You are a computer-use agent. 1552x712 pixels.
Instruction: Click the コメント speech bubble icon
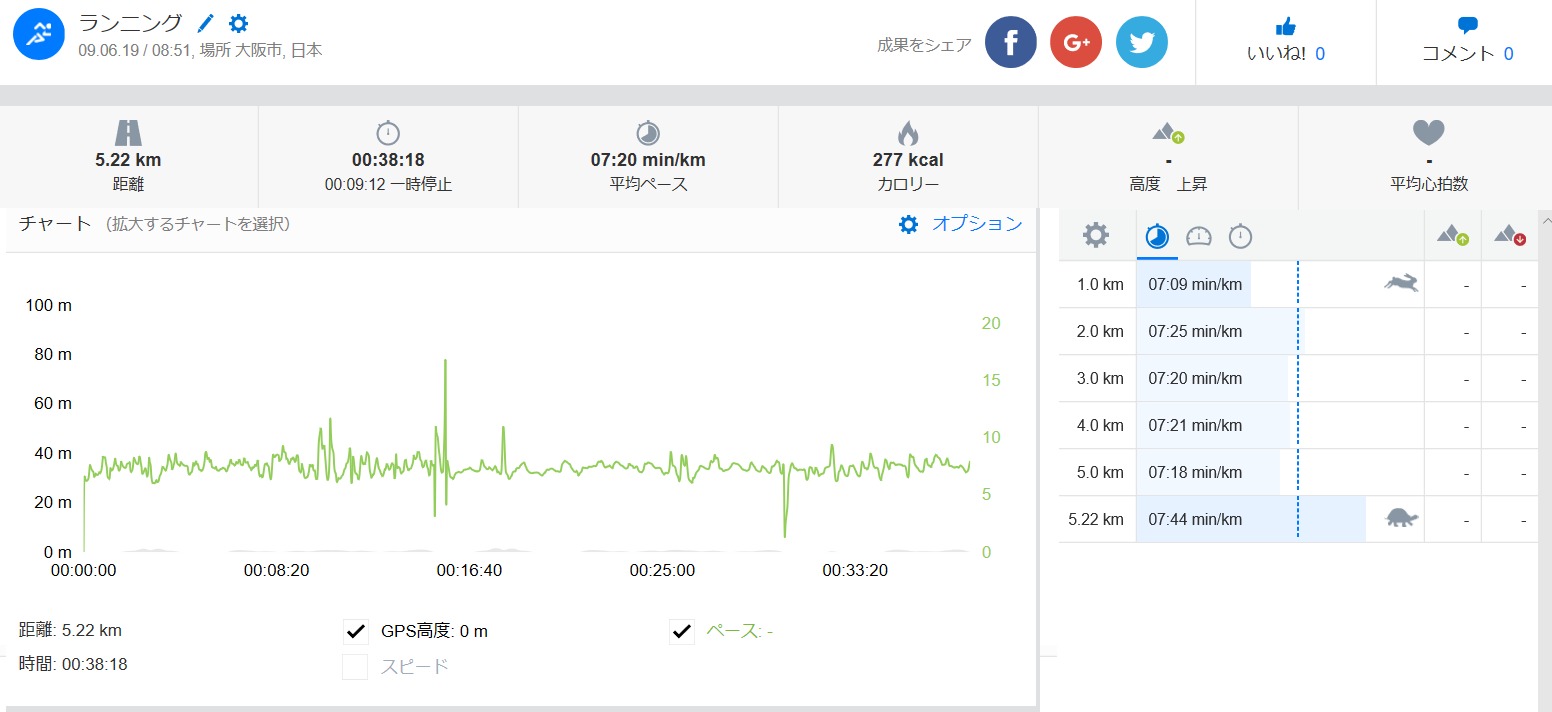pos(1467,27)
